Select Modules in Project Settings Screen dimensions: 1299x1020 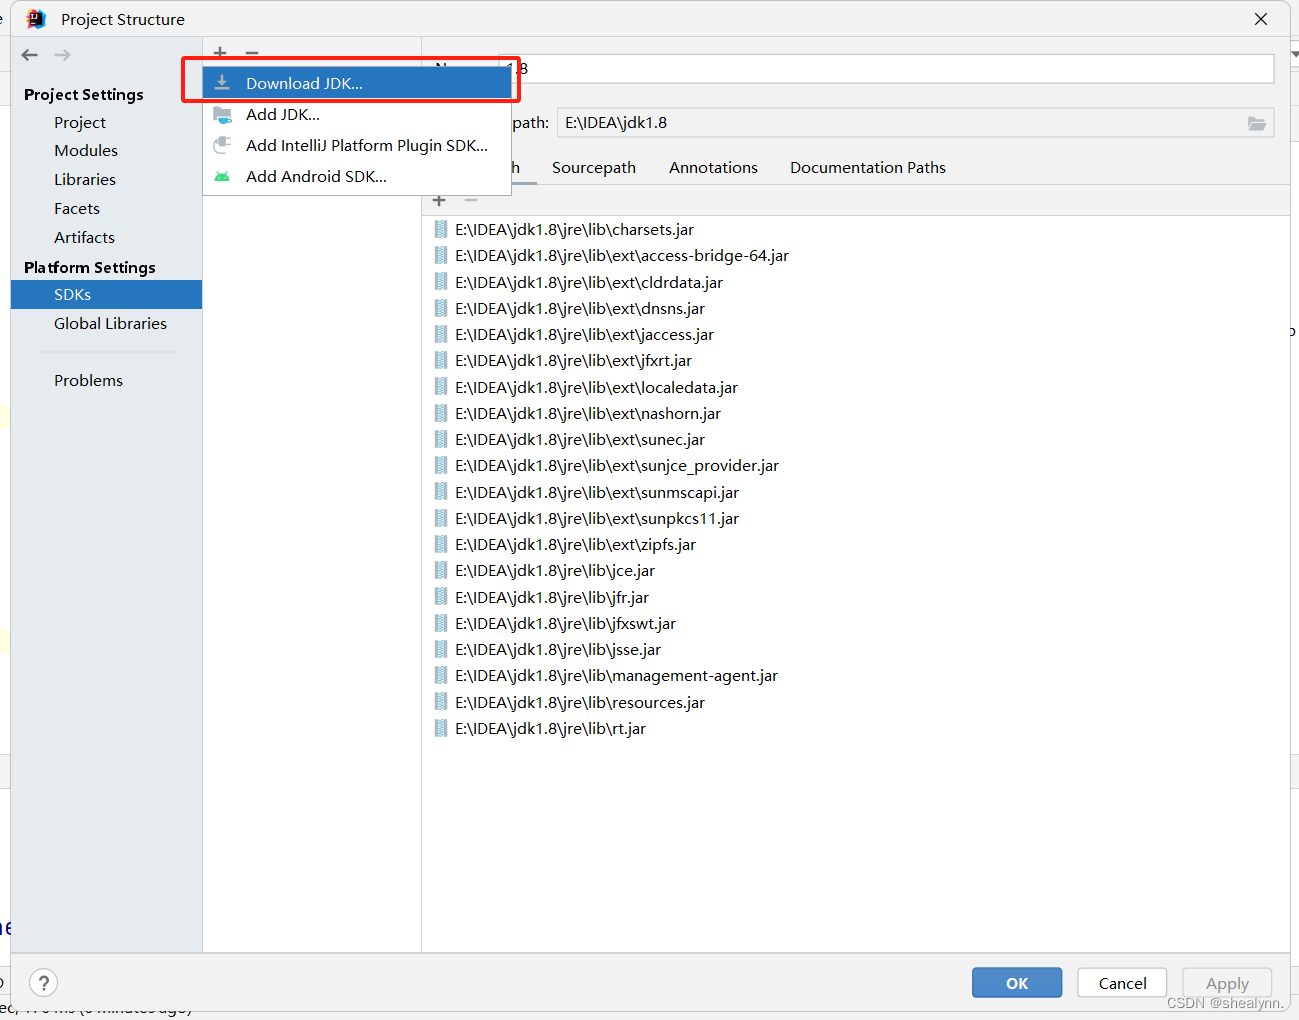pyautogui.click(x=86, y=150)
